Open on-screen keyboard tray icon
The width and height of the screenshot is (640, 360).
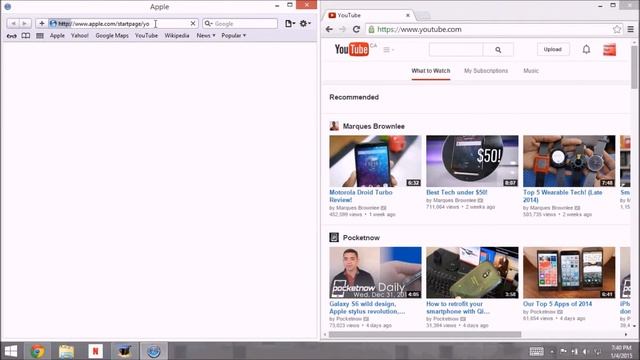pyautogui.click(x=536, y=351)
